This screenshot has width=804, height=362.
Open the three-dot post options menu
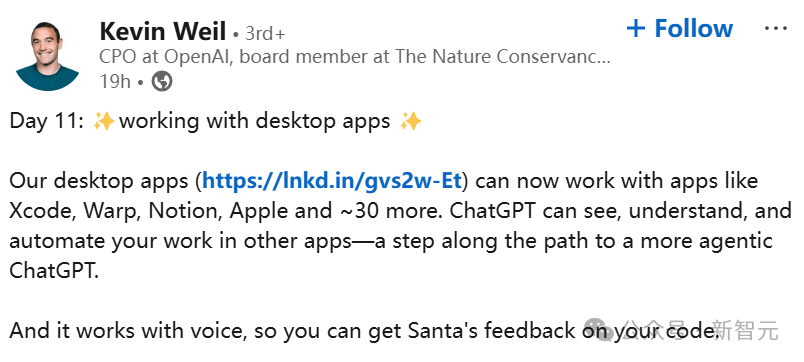pos(775,28)
